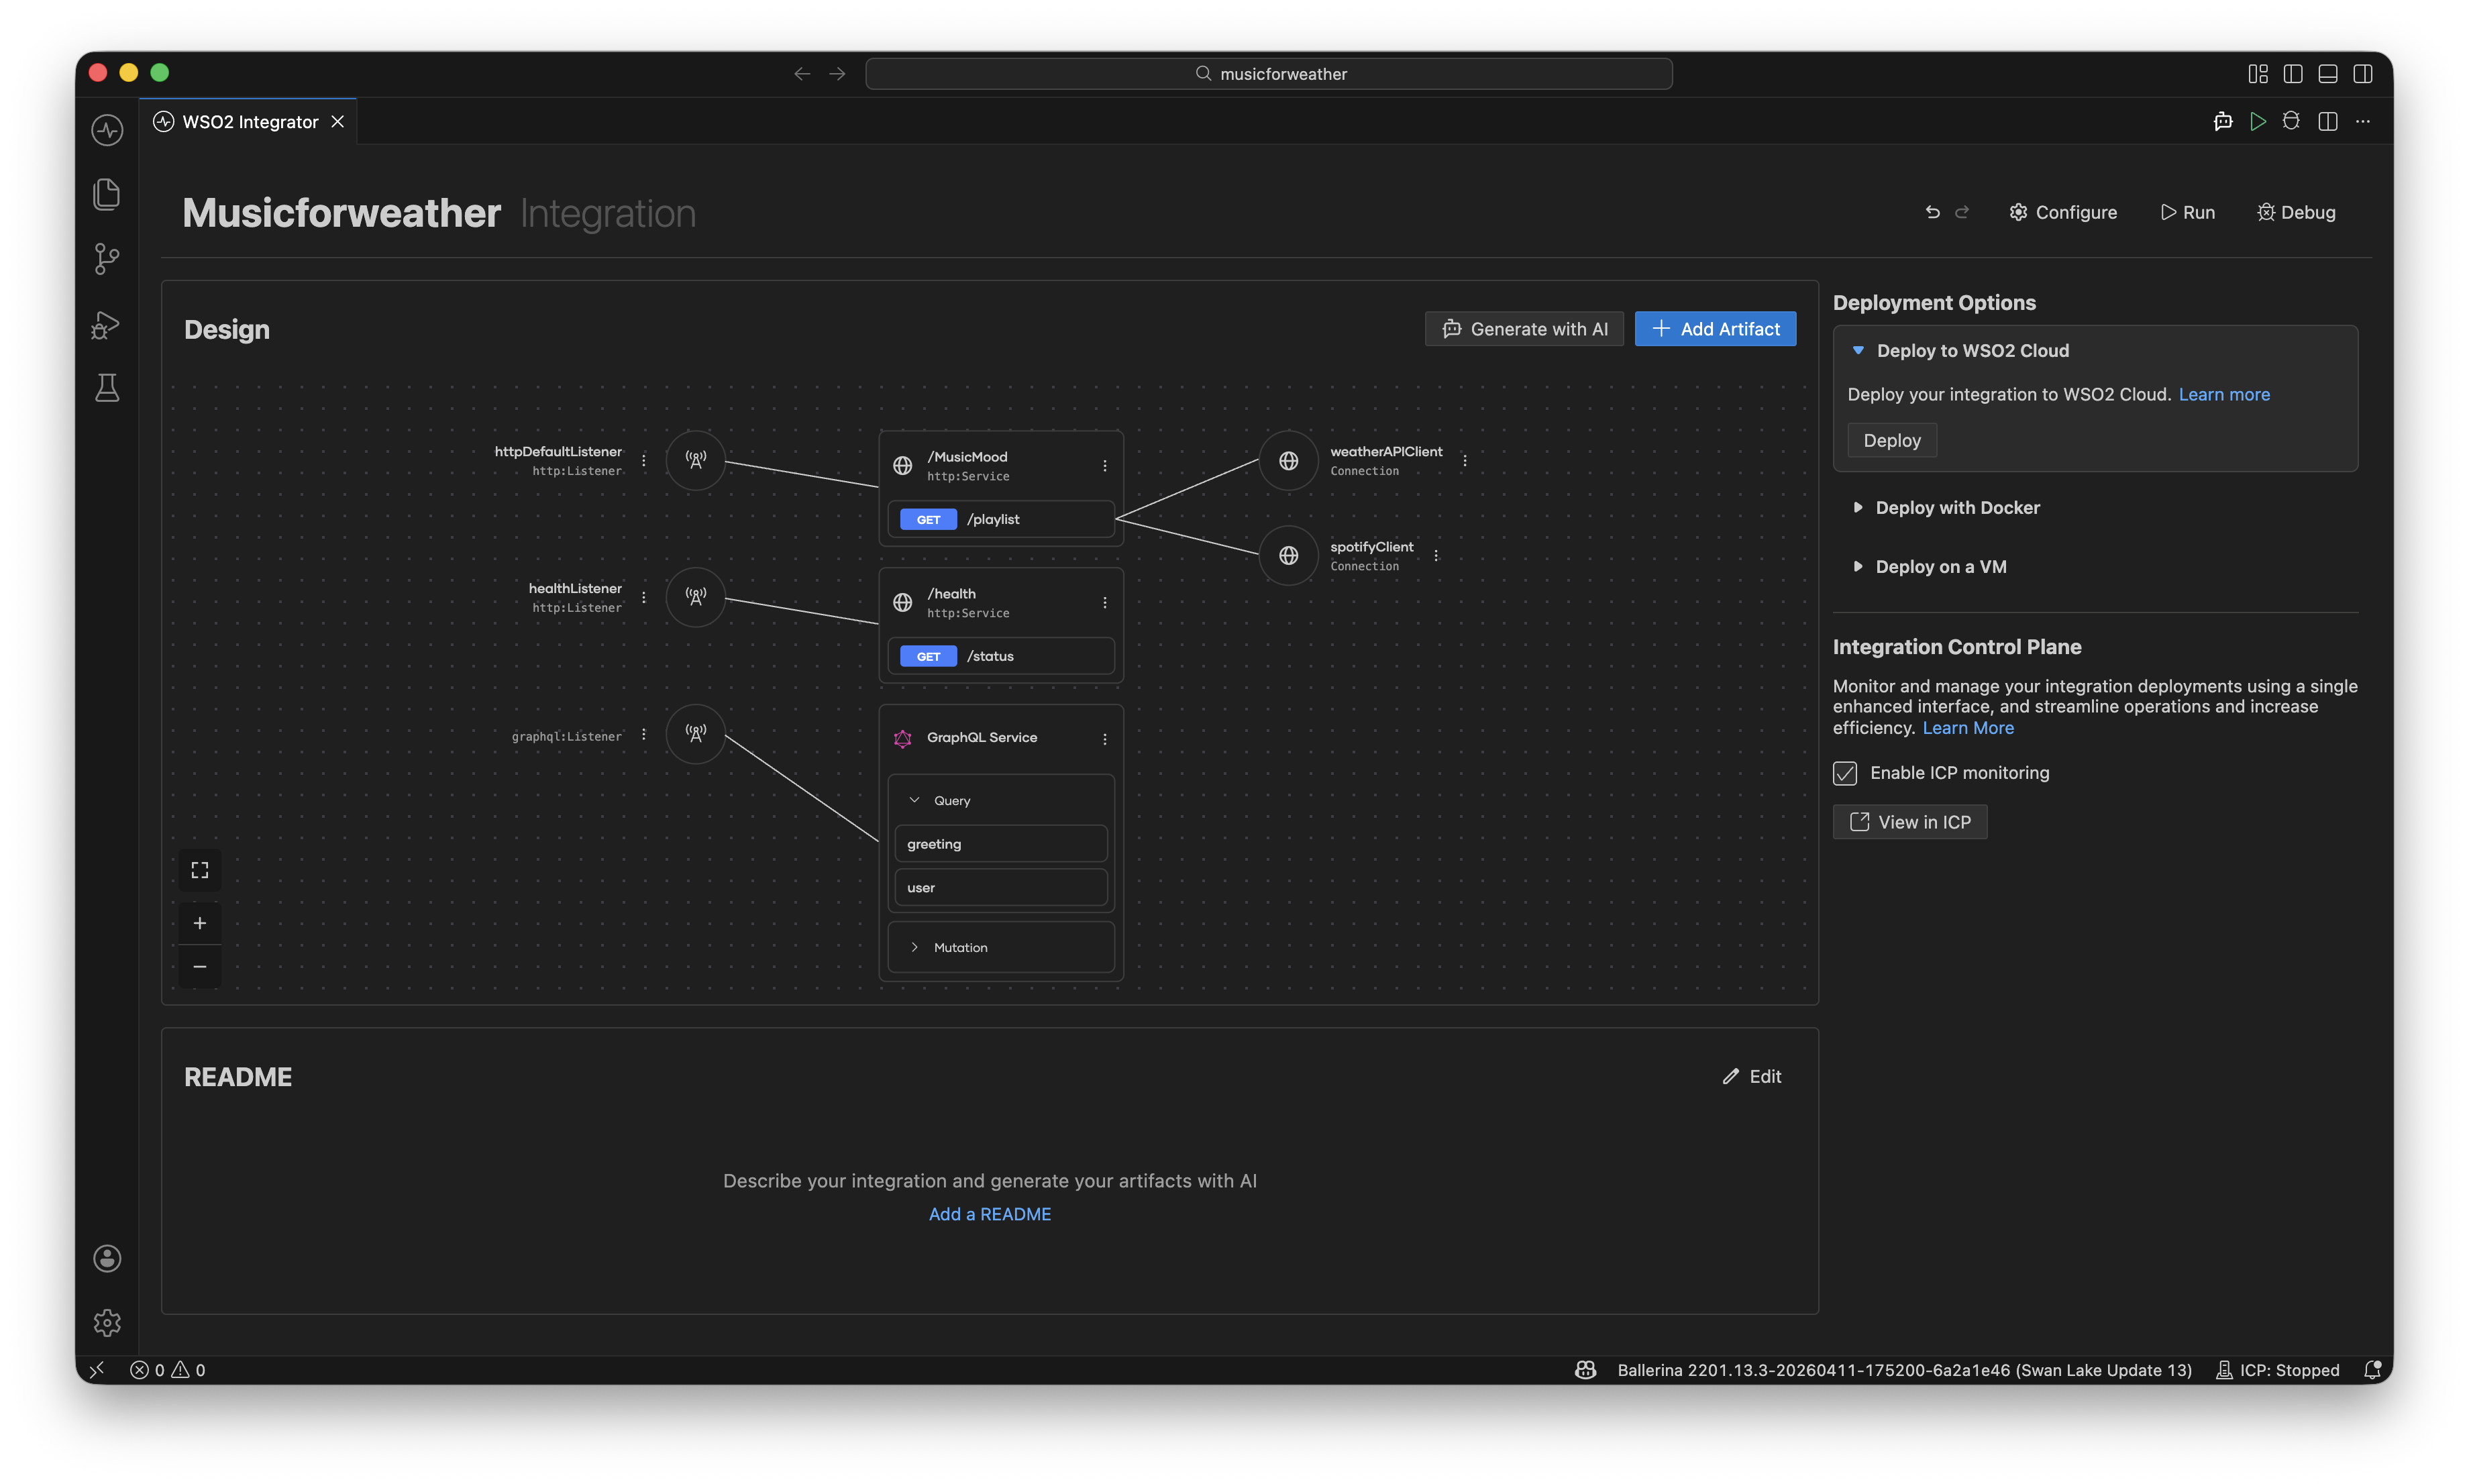Edit the README

pos(1751,1077)
